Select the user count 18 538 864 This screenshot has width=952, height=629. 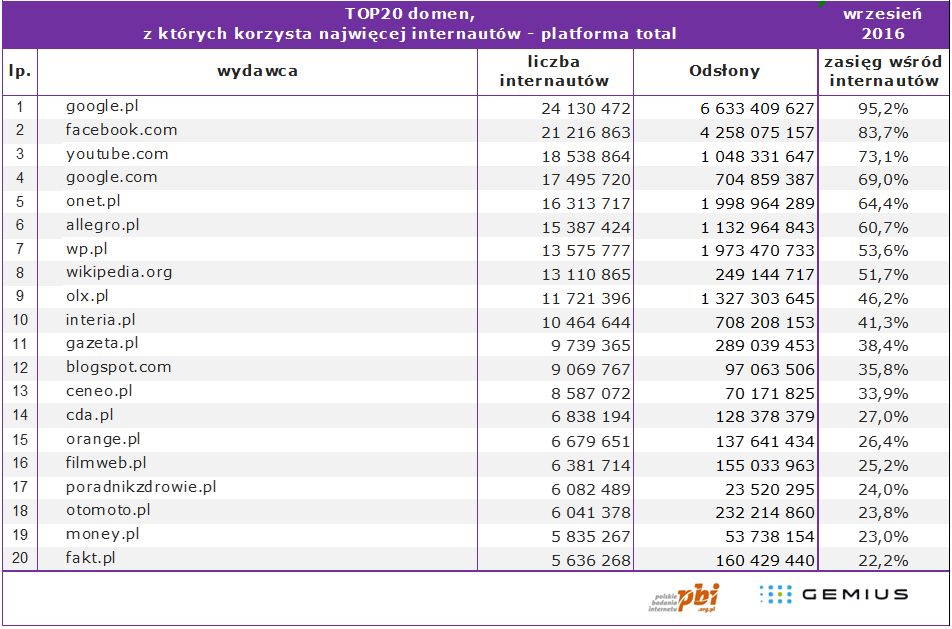[586, 156]
